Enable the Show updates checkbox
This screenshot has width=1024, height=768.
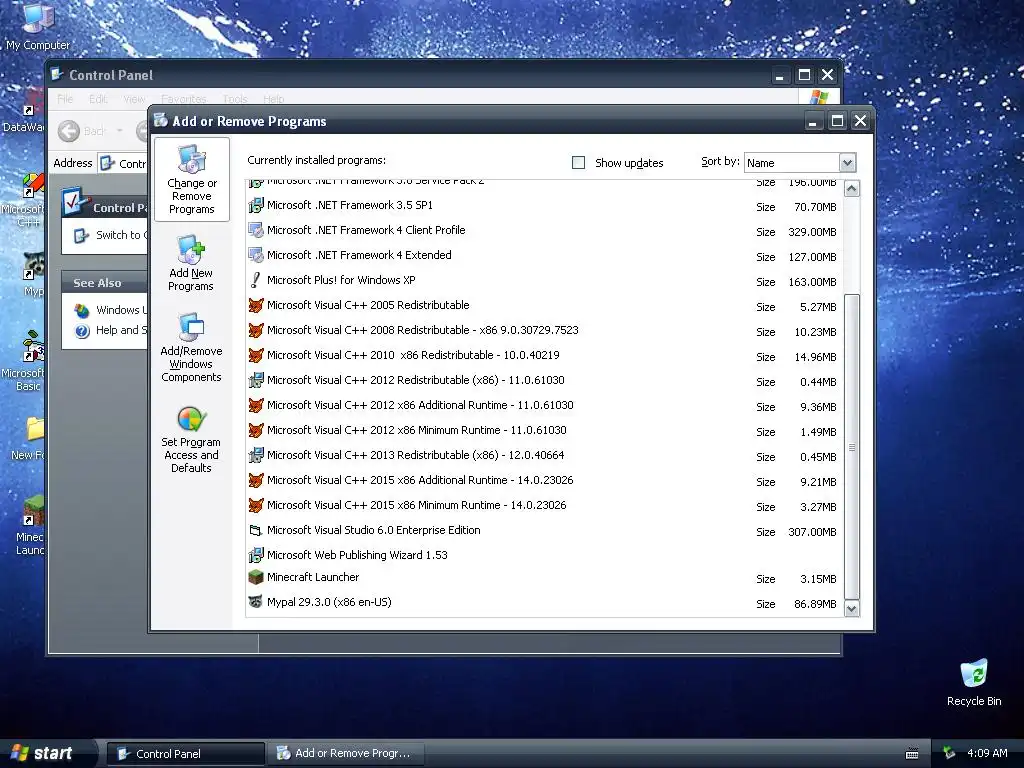[x=578, y=163]
